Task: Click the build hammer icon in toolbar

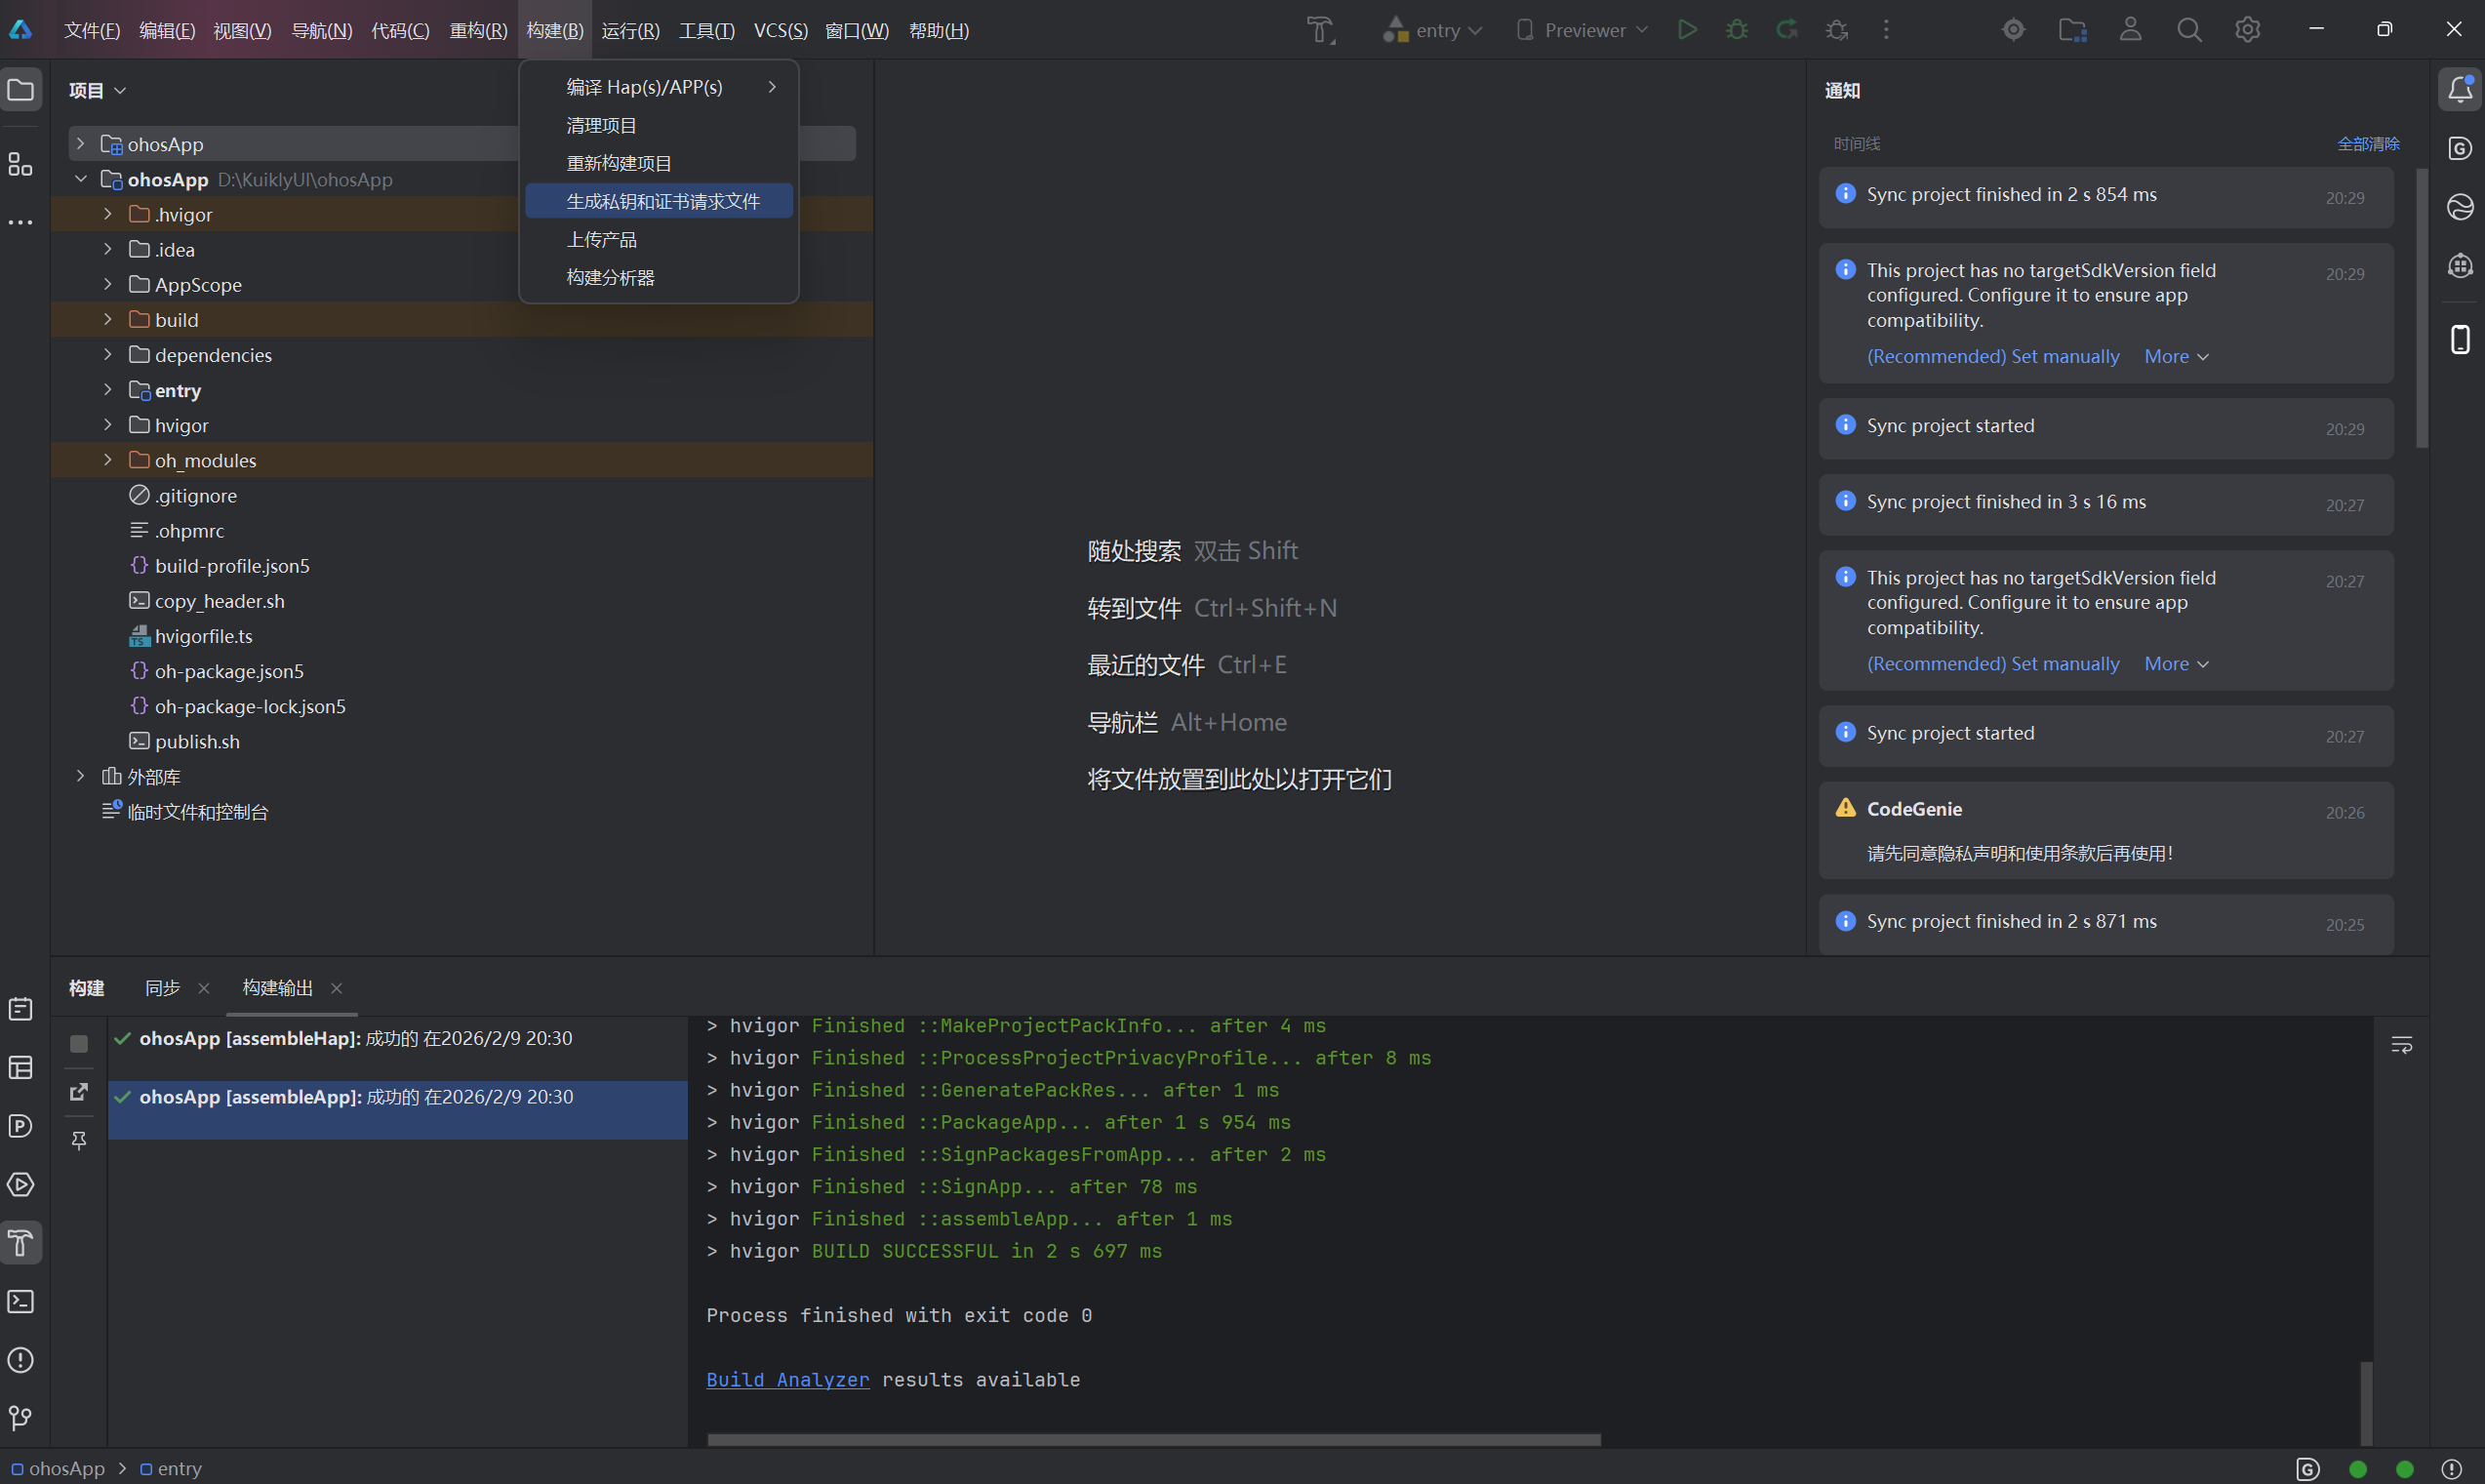Action: pos(1321,30)
